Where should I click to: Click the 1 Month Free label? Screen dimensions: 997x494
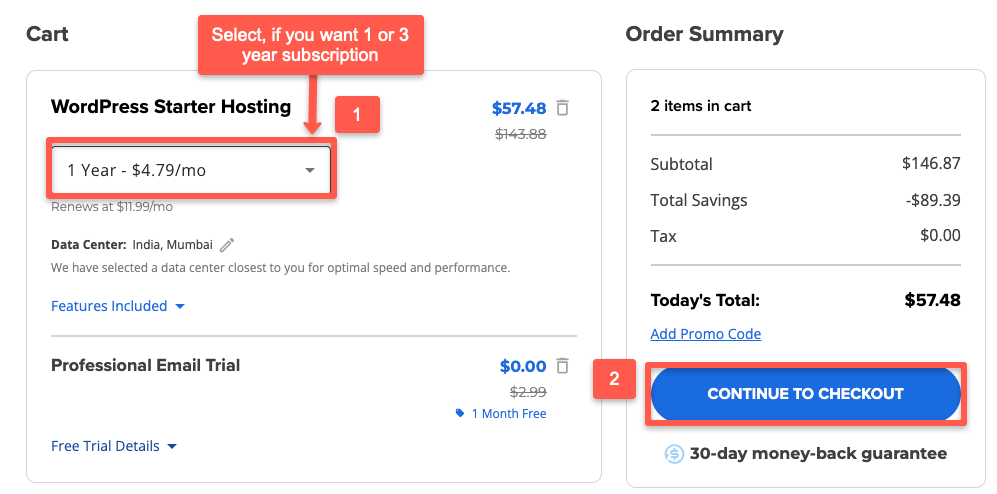(509, 413)
